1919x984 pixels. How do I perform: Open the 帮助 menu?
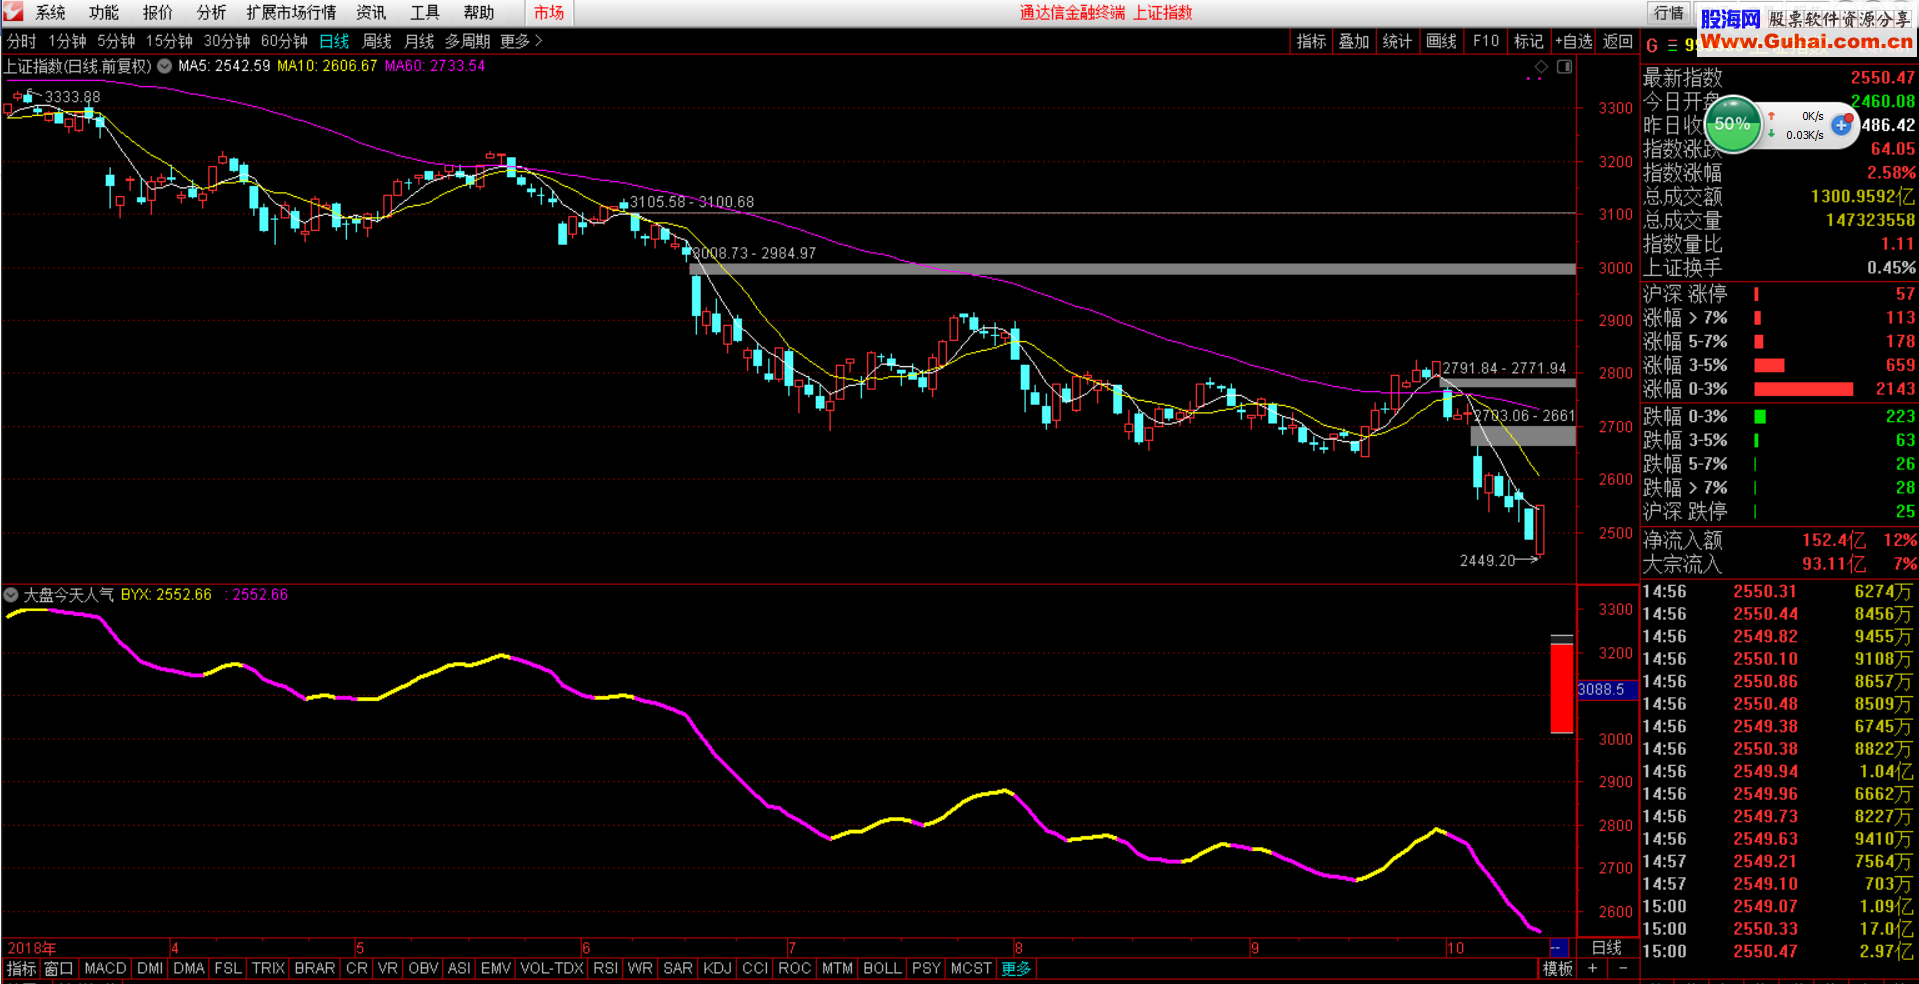point(479,13)
